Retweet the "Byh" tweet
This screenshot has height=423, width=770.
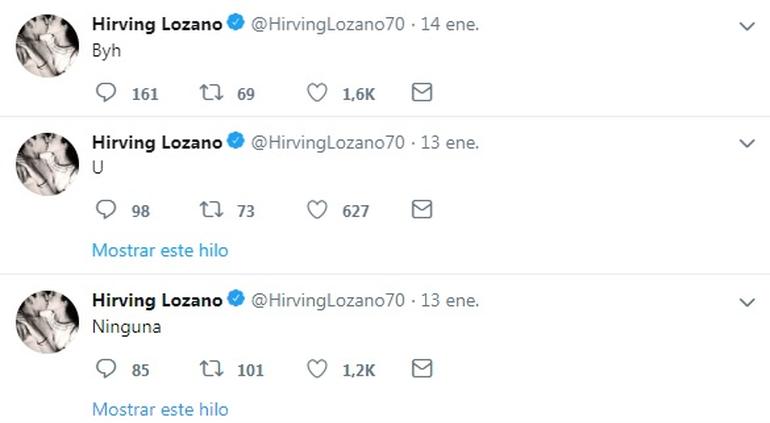[211, 93]
